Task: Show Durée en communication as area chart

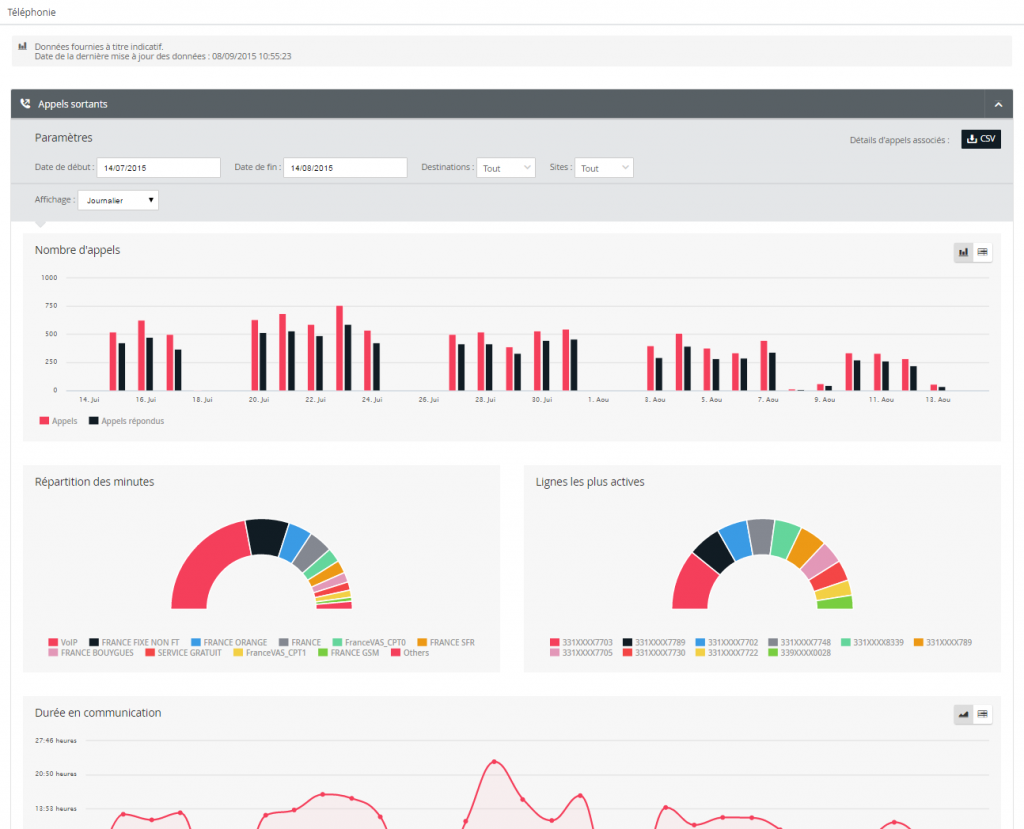Action: (963, 714)
